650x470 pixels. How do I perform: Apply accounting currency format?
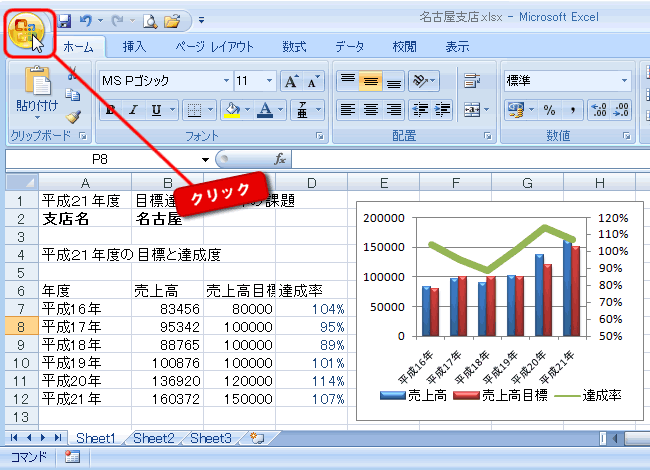[x=517, y=110]
